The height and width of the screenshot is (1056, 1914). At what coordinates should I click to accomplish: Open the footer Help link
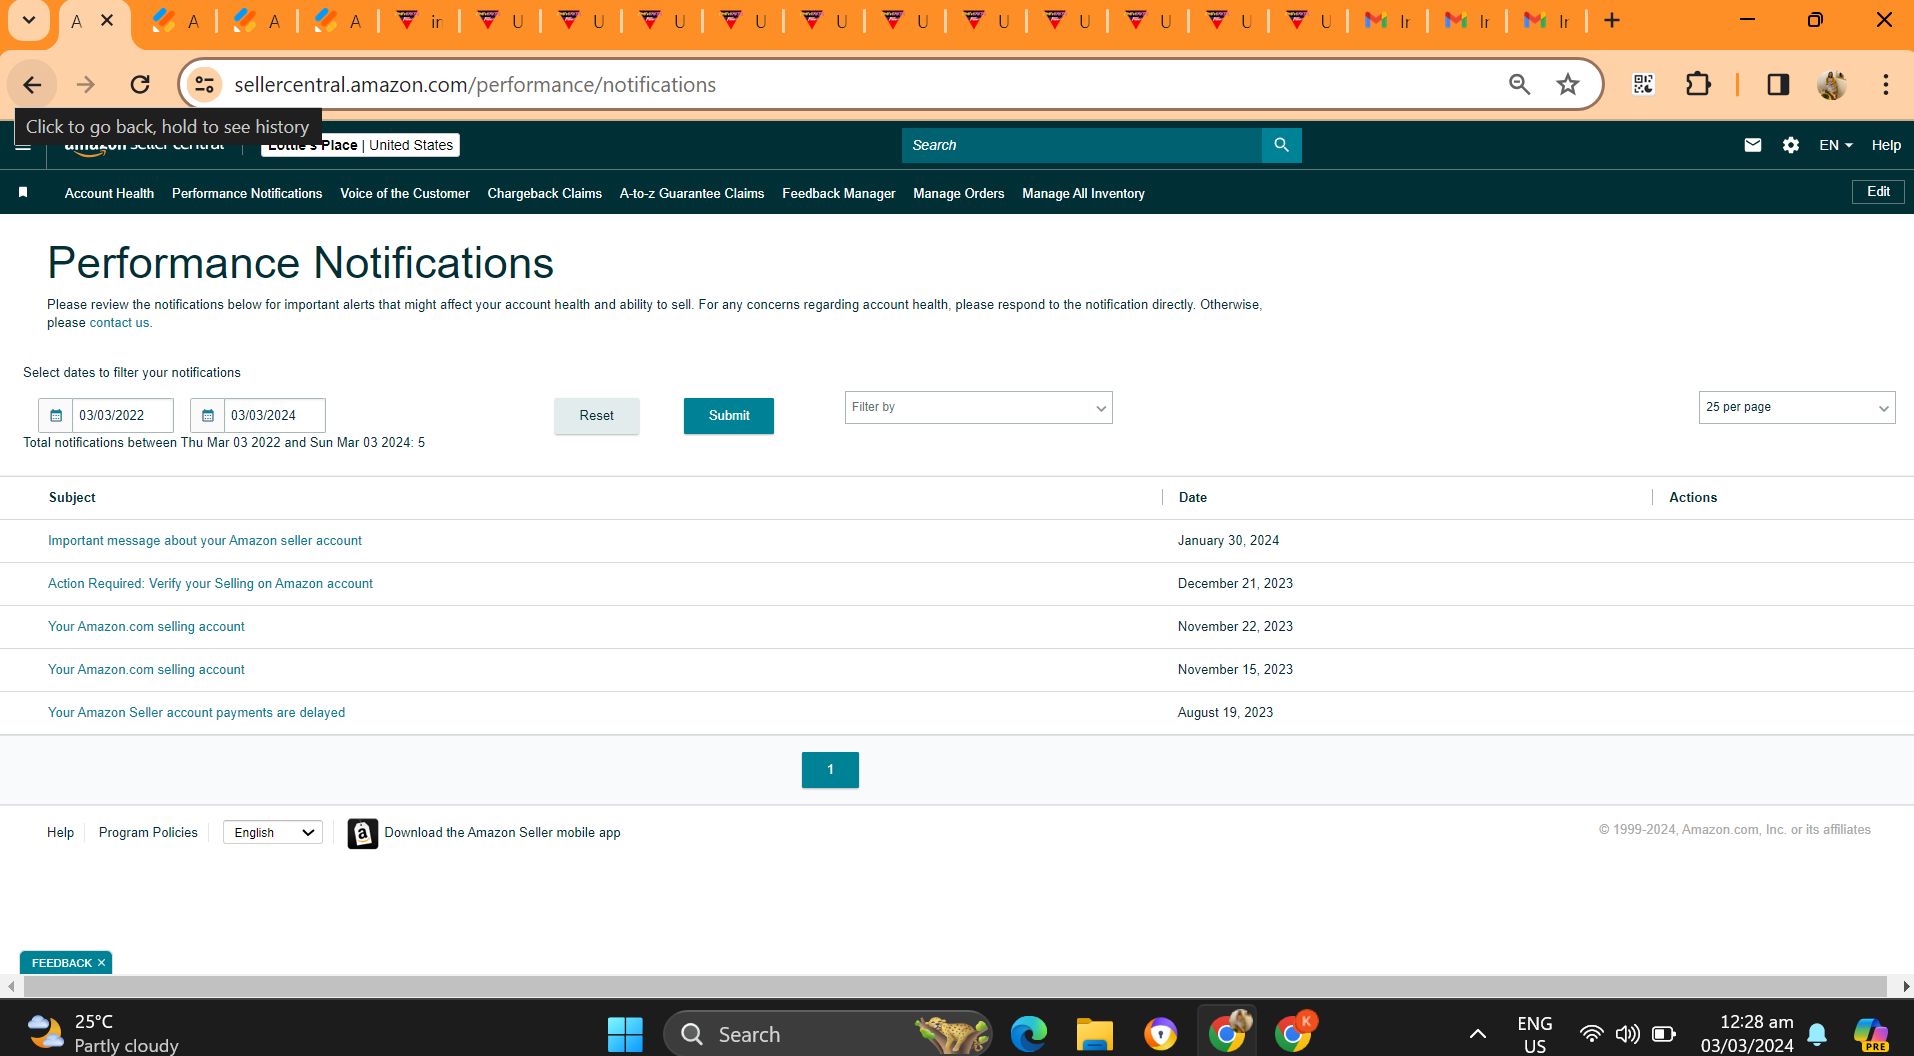(x=60, y=832)
